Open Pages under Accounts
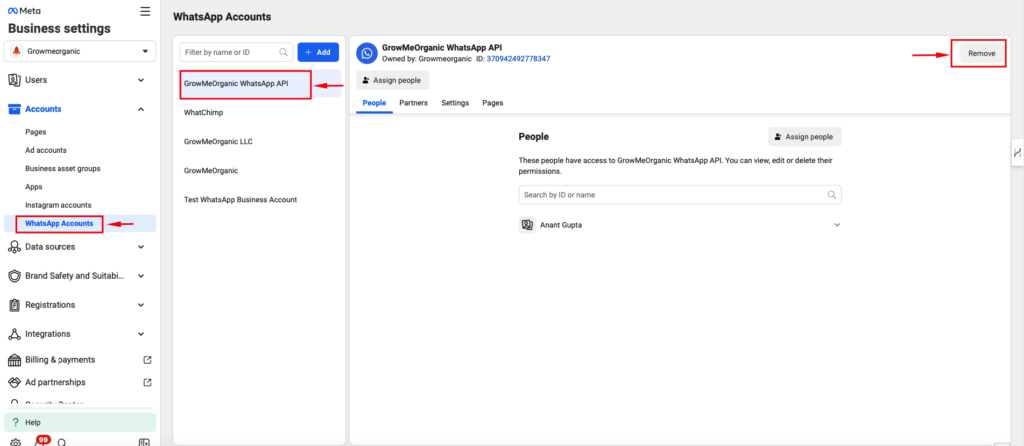 tap(36, 132)
